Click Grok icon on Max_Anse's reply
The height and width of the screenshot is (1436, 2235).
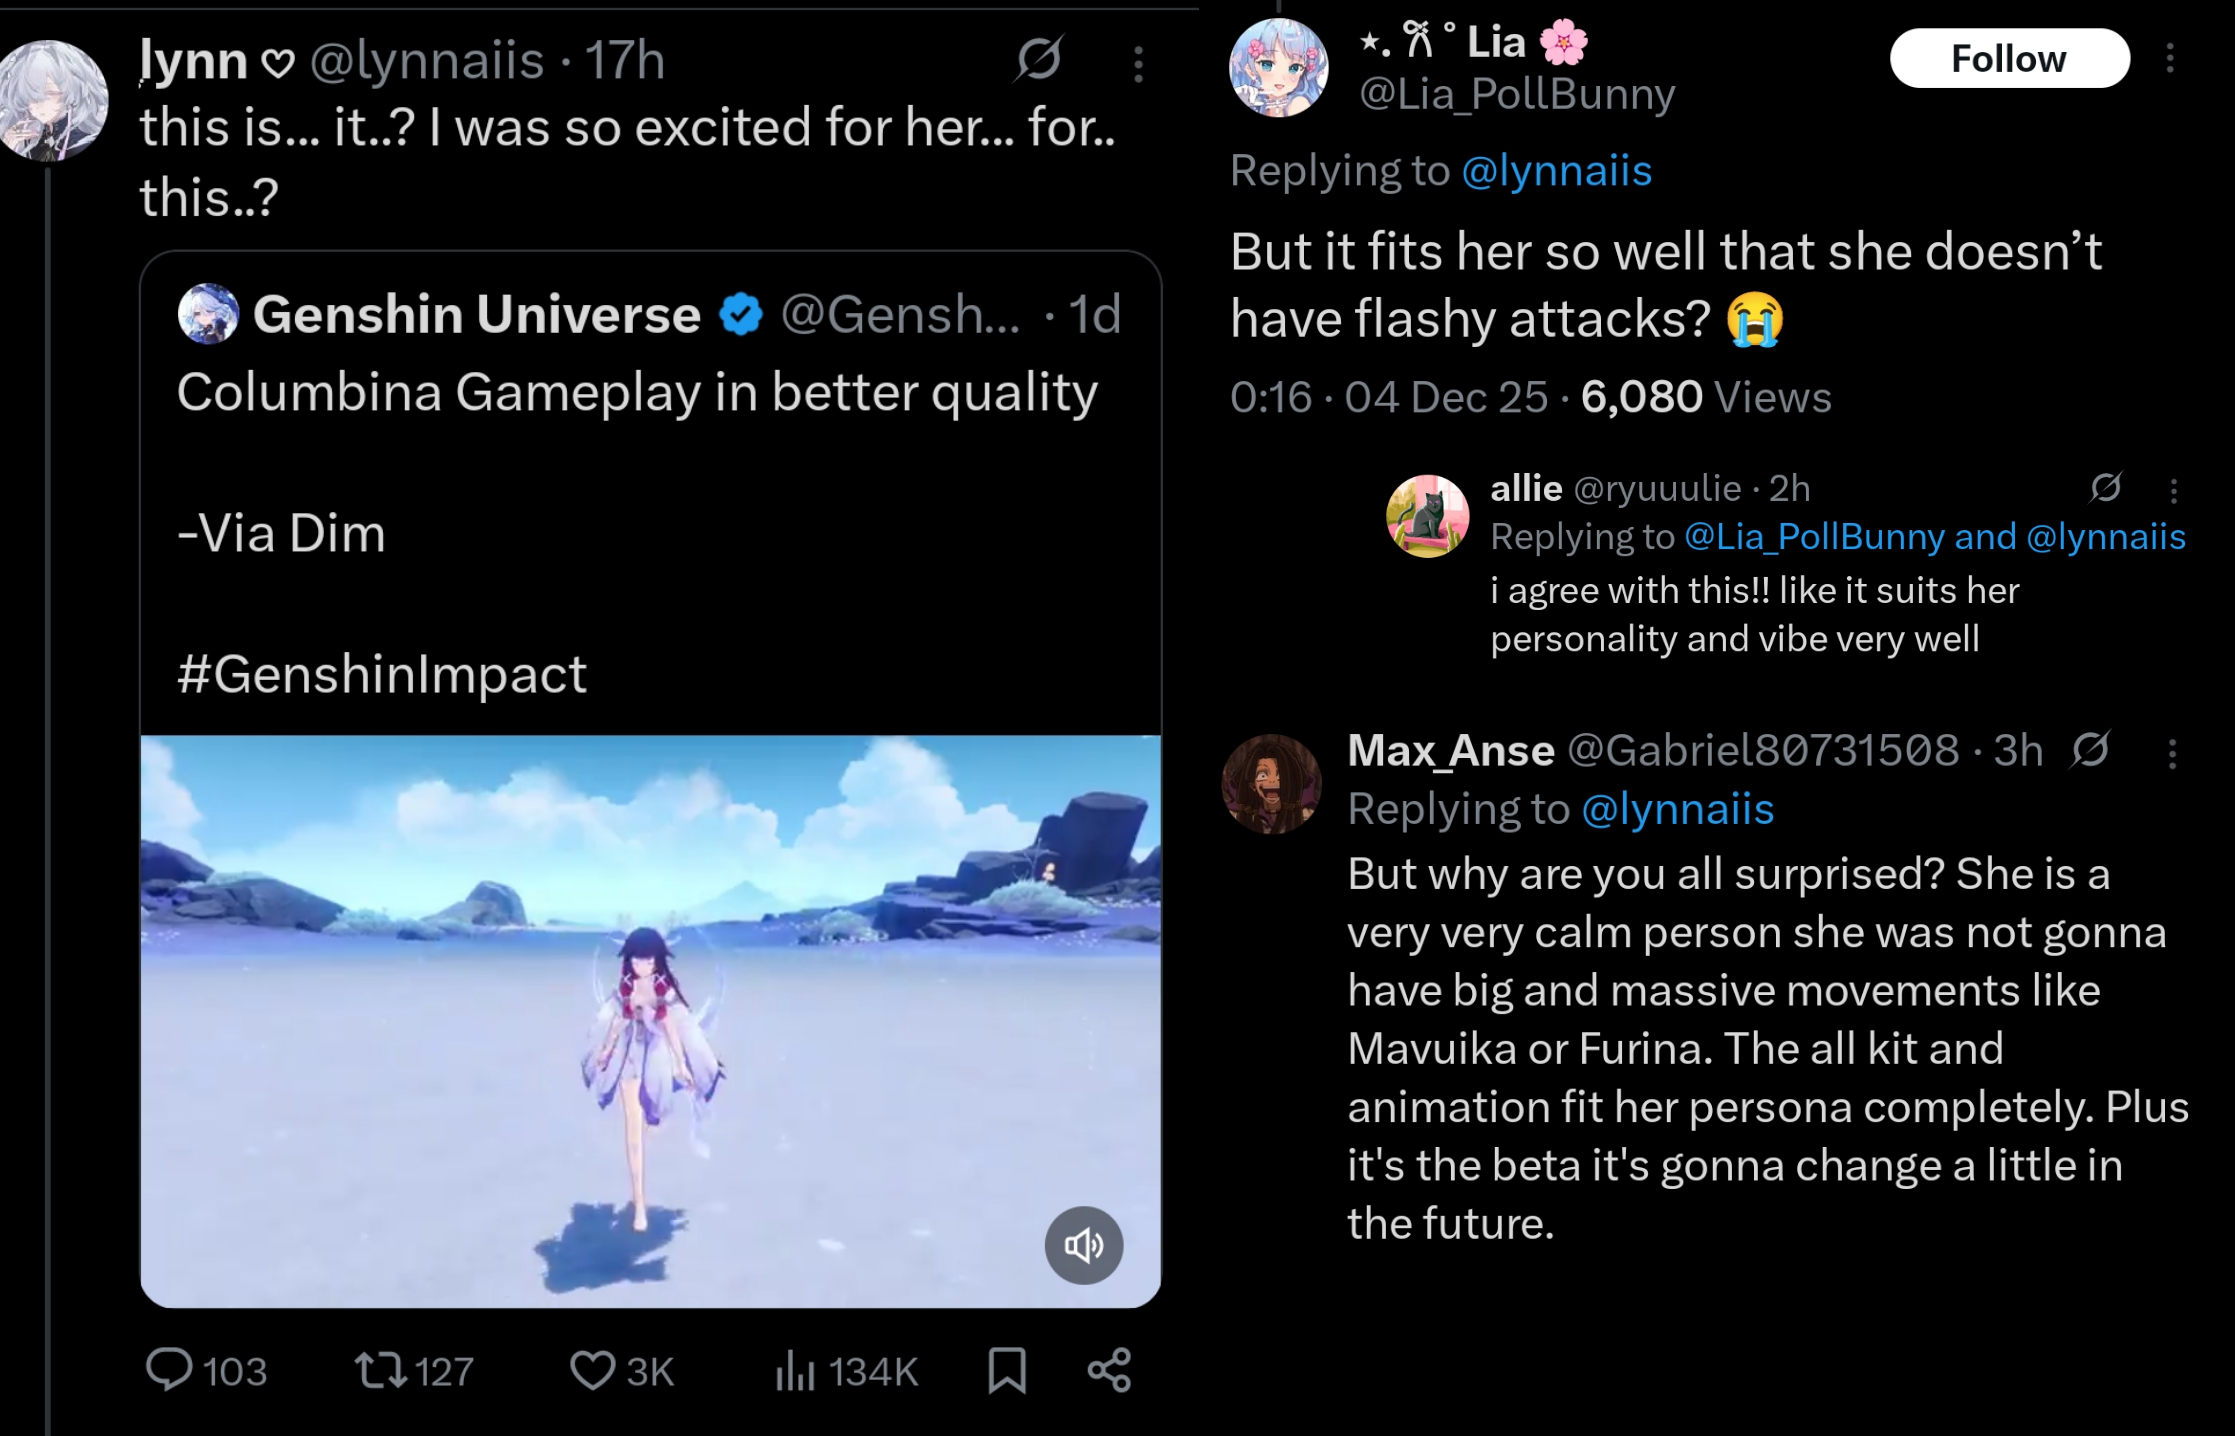click(x=2090, y=749)
